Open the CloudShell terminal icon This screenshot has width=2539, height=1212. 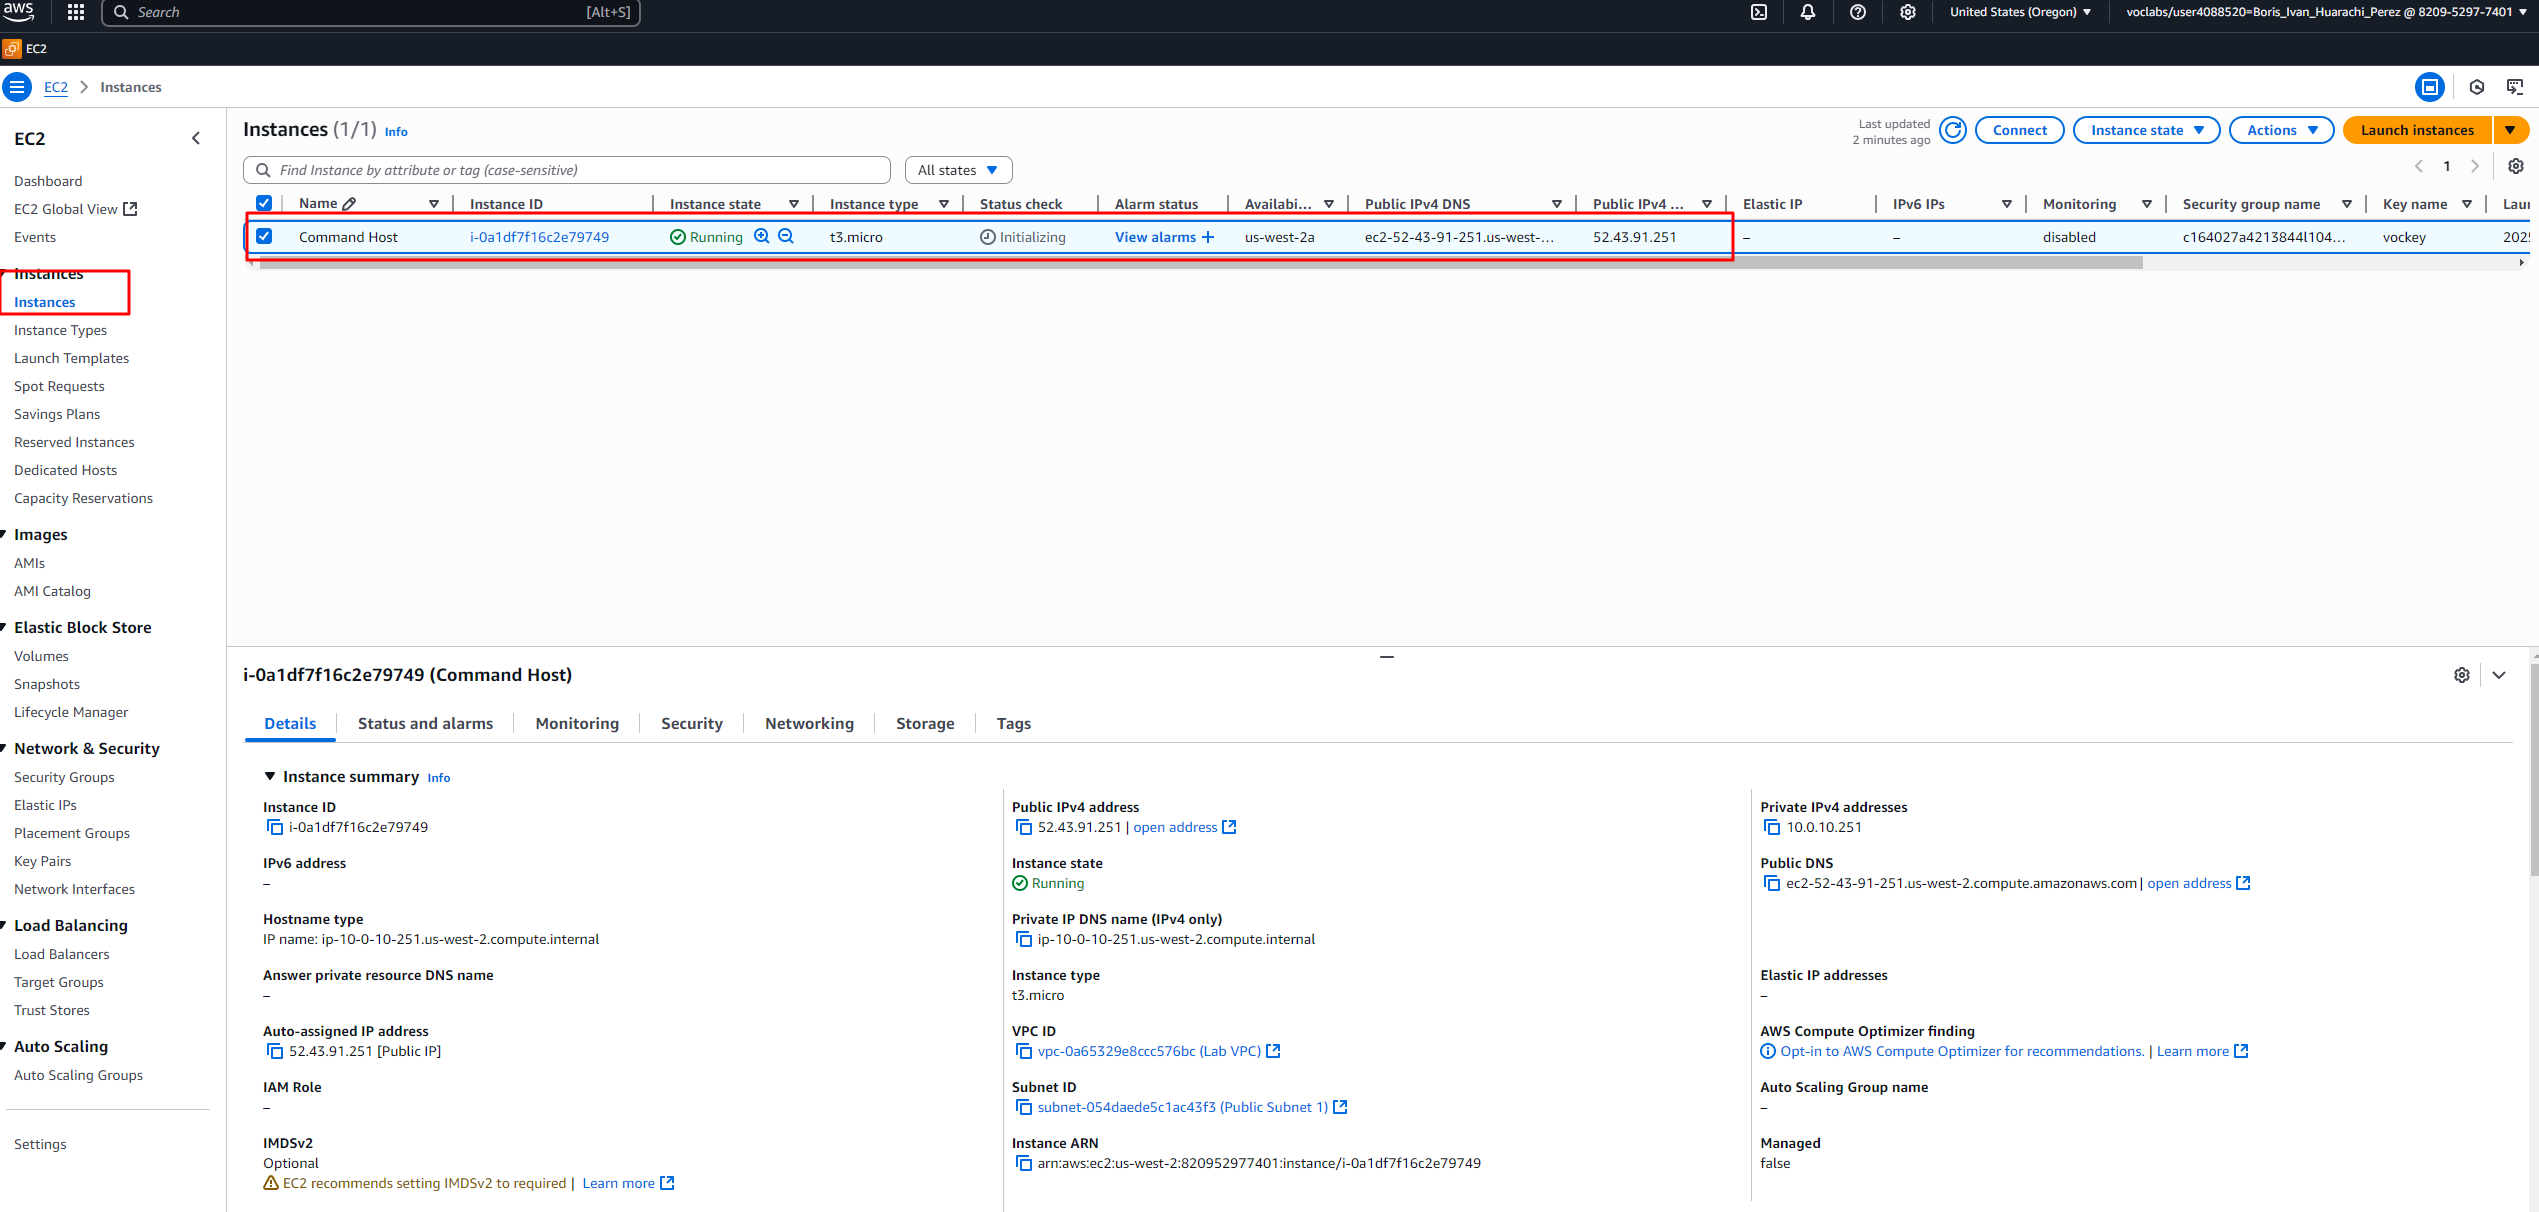[1759, 12]
